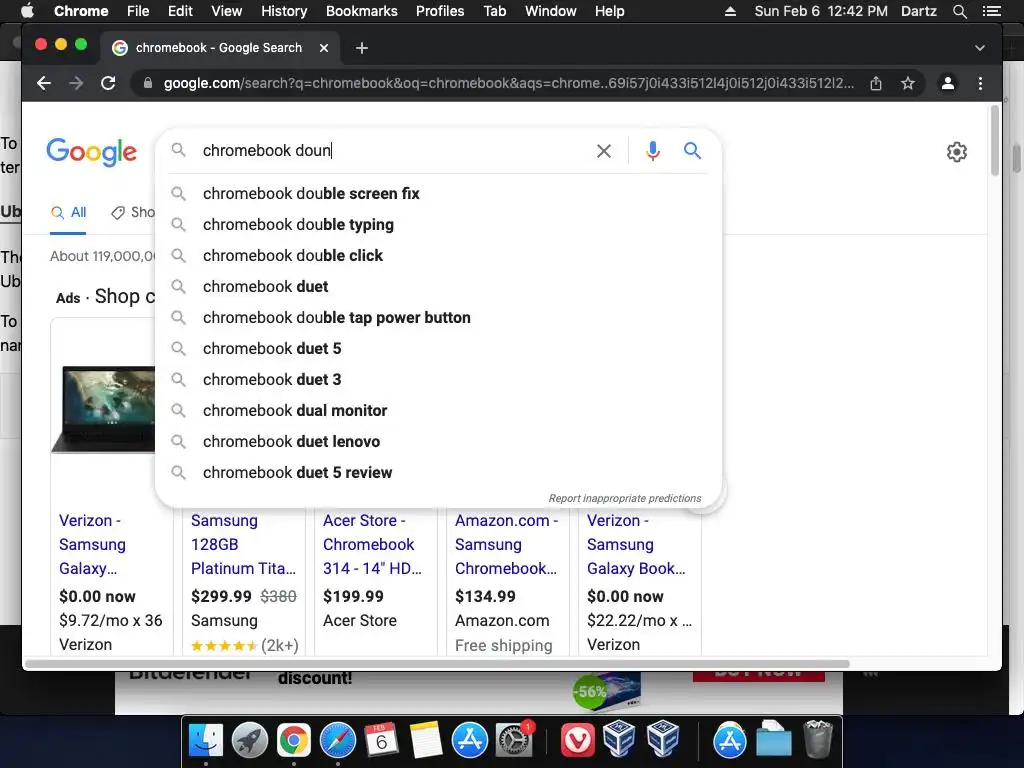Open Verizon Samsung Galaxy $9.72/mo ad link
The width and height of the screenshot is (1024, 768).
(x=92, y=544)
